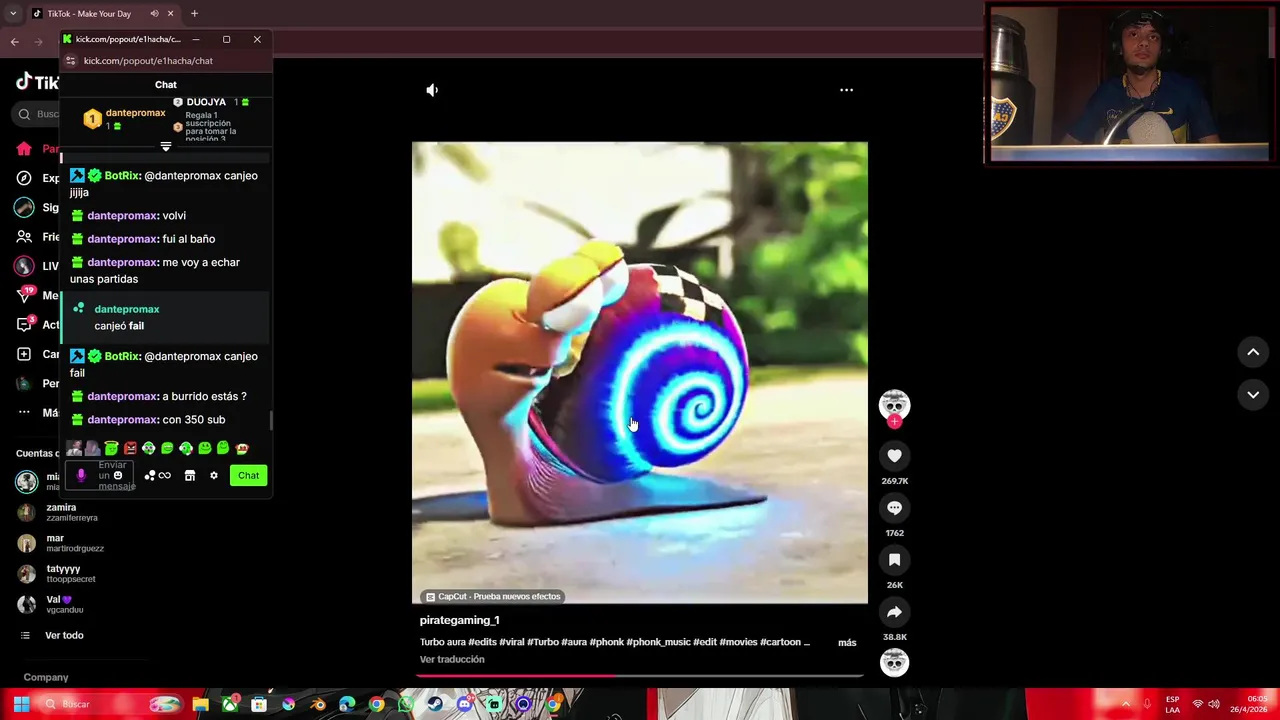
Task: Seek on the red video progress bar
Action: click(x=640, y=676)
